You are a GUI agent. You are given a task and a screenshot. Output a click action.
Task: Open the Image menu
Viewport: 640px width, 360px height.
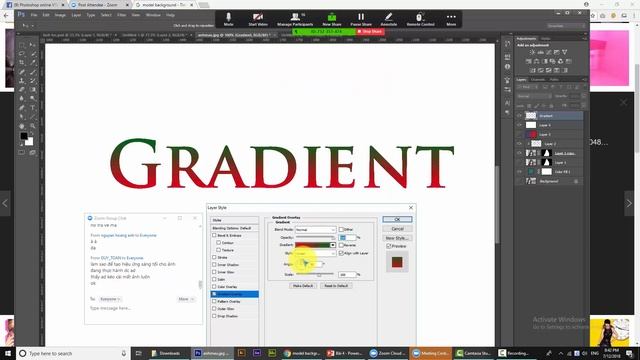click(60, 15)
